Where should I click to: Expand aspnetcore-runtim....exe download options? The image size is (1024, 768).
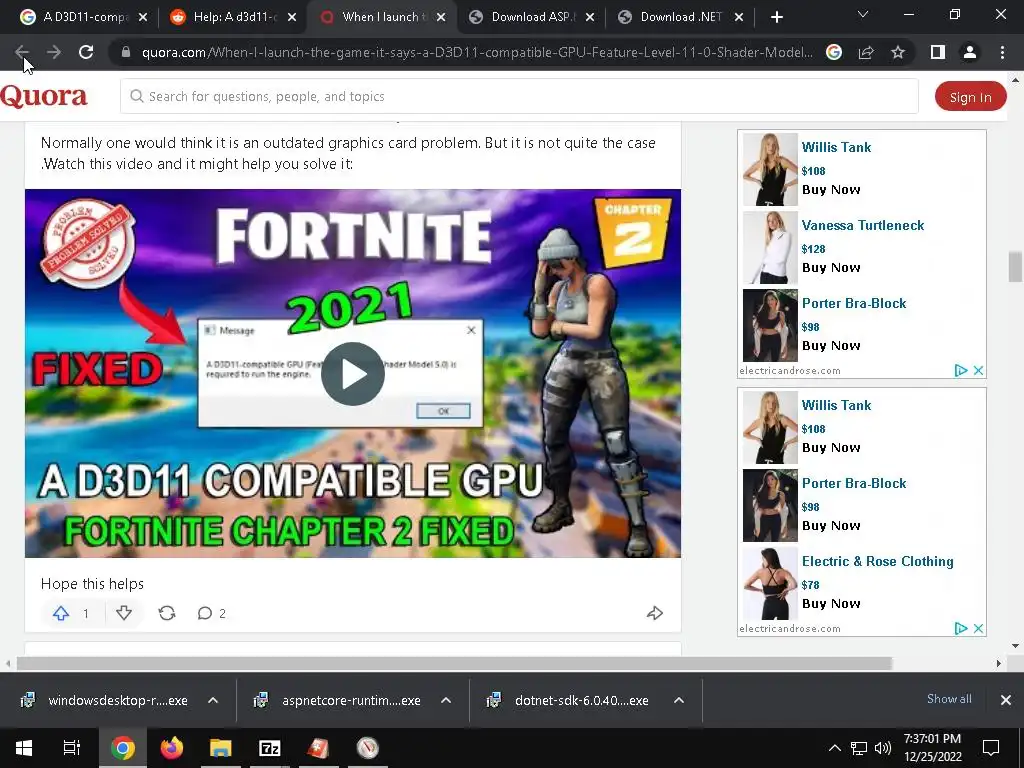446,701
